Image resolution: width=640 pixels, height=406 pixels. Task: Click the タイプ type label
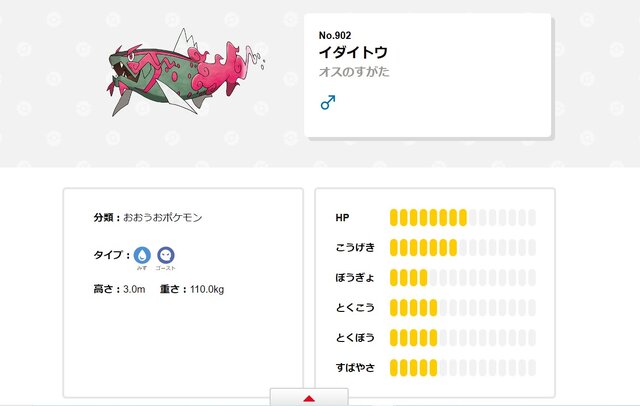pyautogui.click(x=108, y=255)
